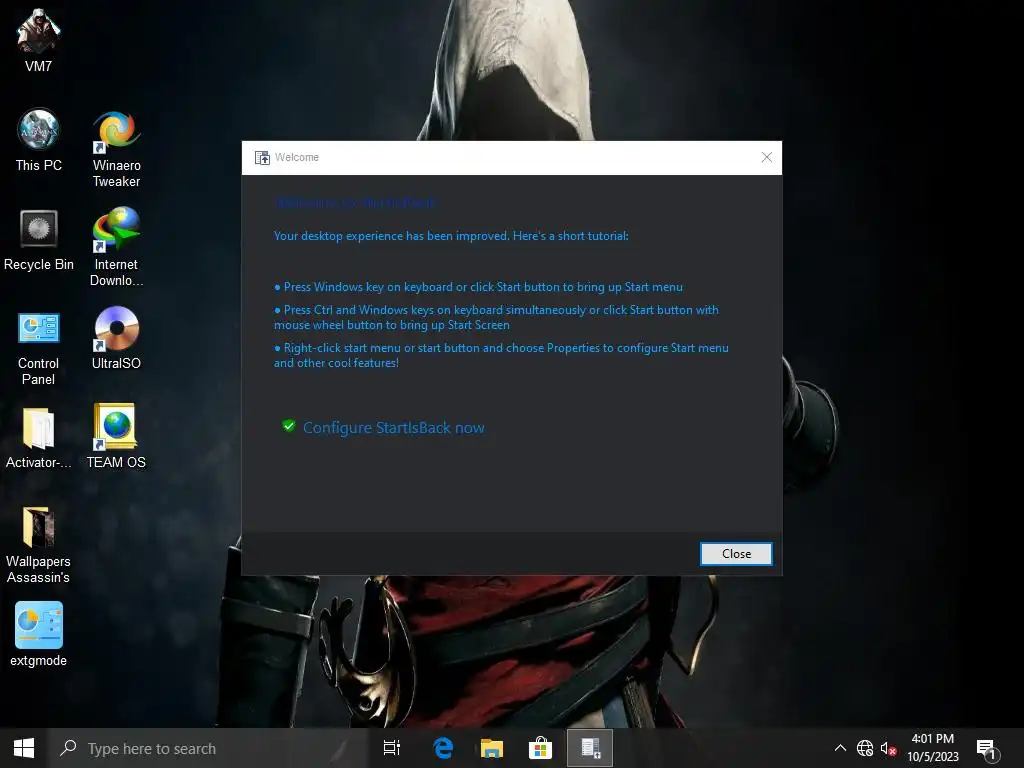Open the Action Center notifications icon

(x=987, y=748)
